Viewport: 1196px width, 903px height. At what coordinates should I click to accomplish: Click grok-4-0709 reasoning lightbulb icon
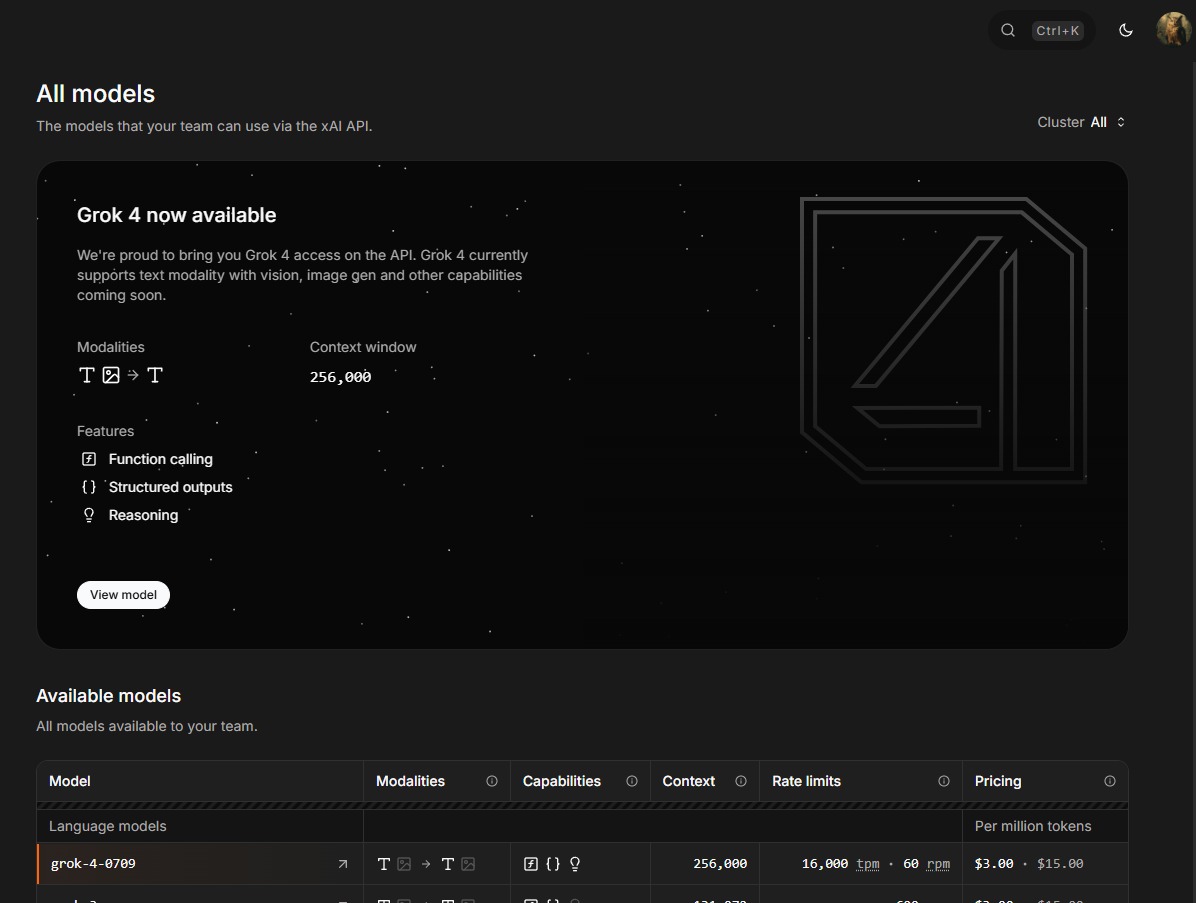pyautogui.click(x=575, y=864)
